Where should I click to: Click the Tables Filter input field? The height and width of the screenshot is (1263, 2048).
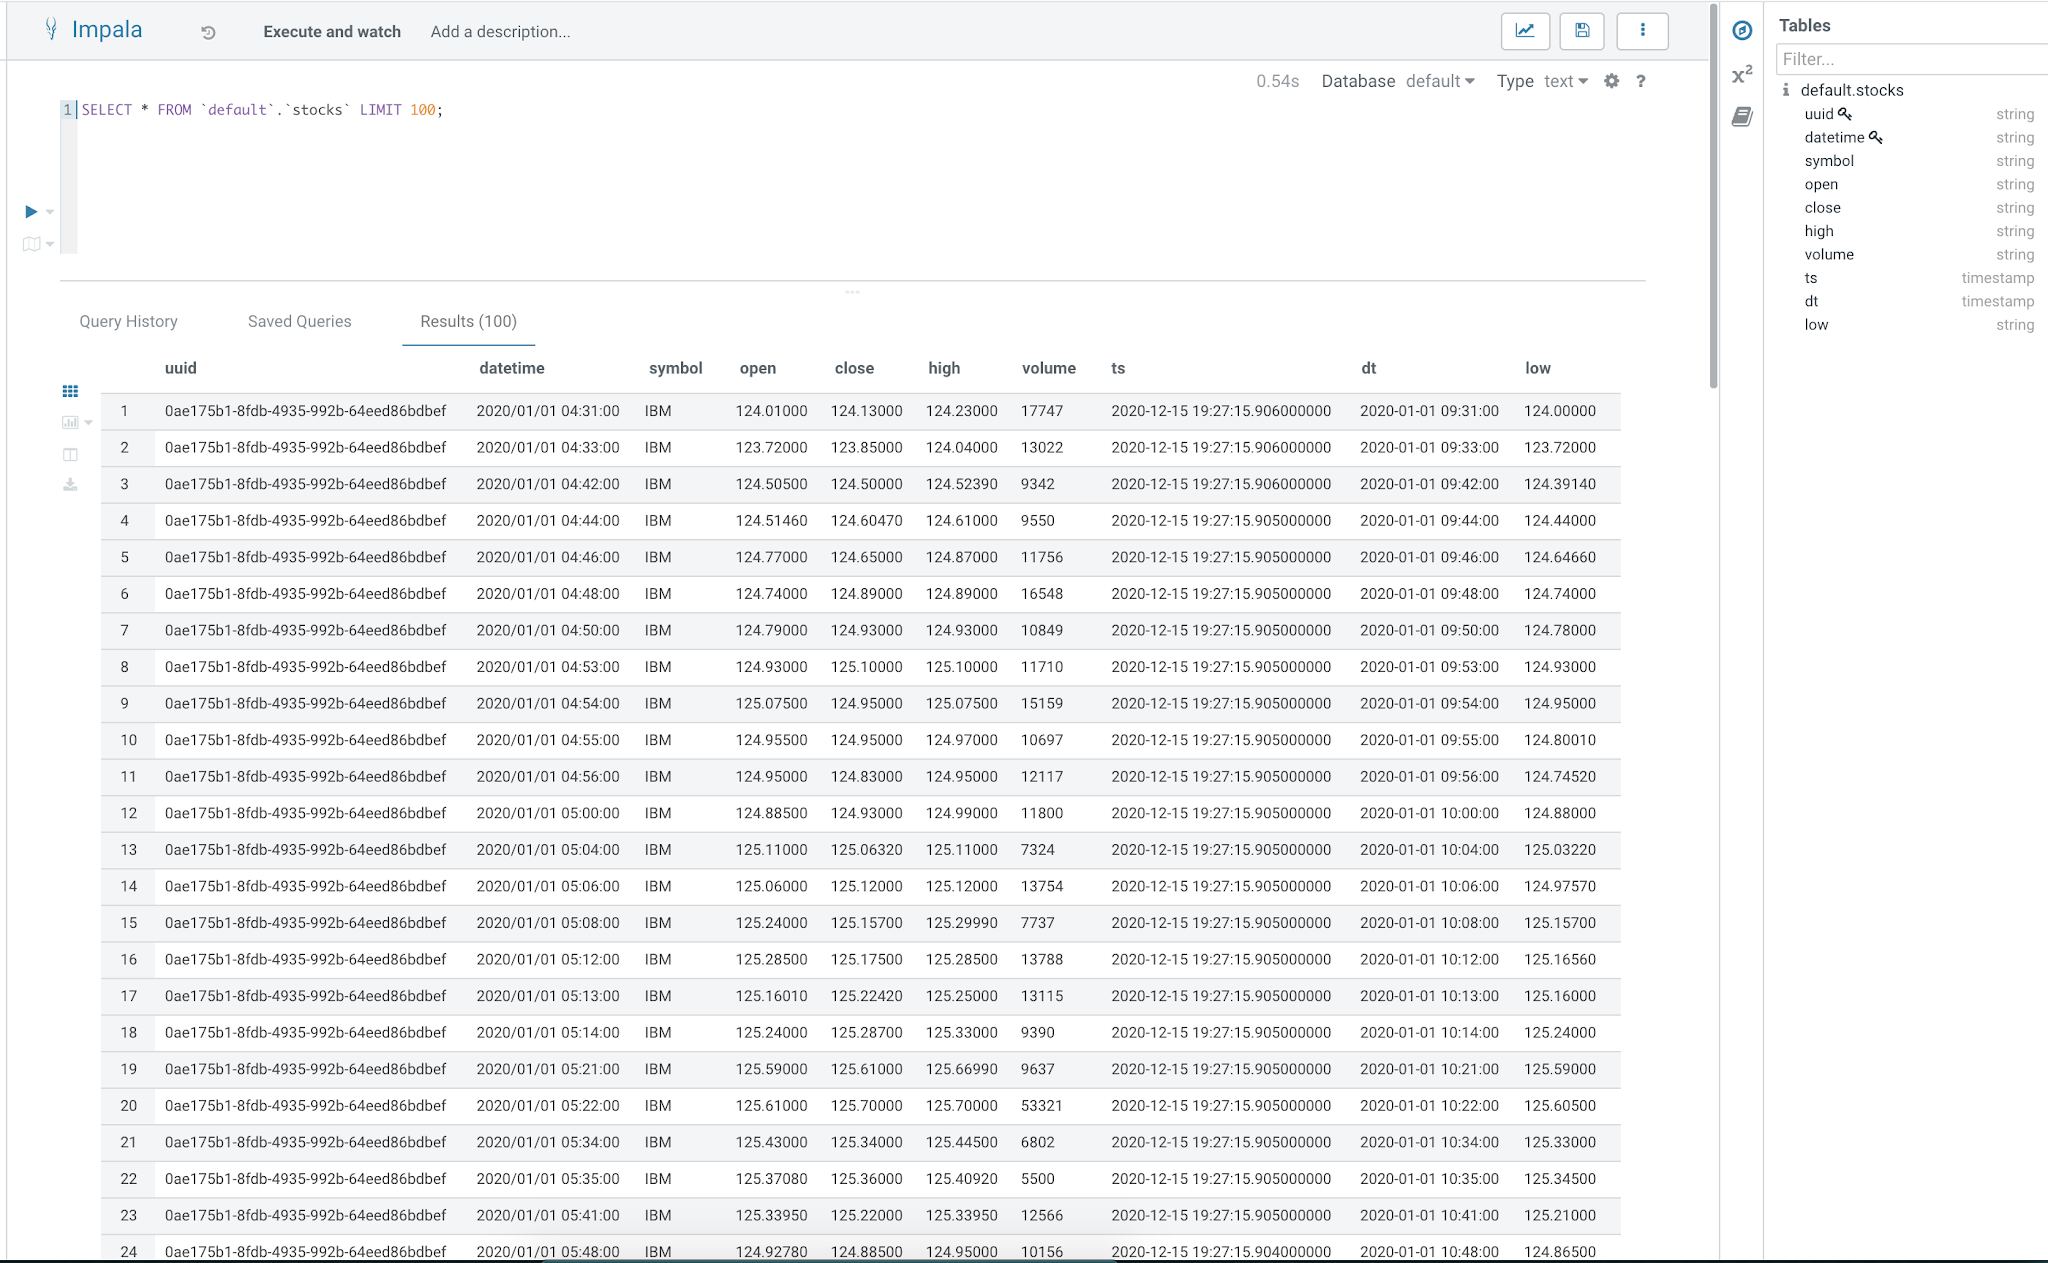(x=1910, y=59)
